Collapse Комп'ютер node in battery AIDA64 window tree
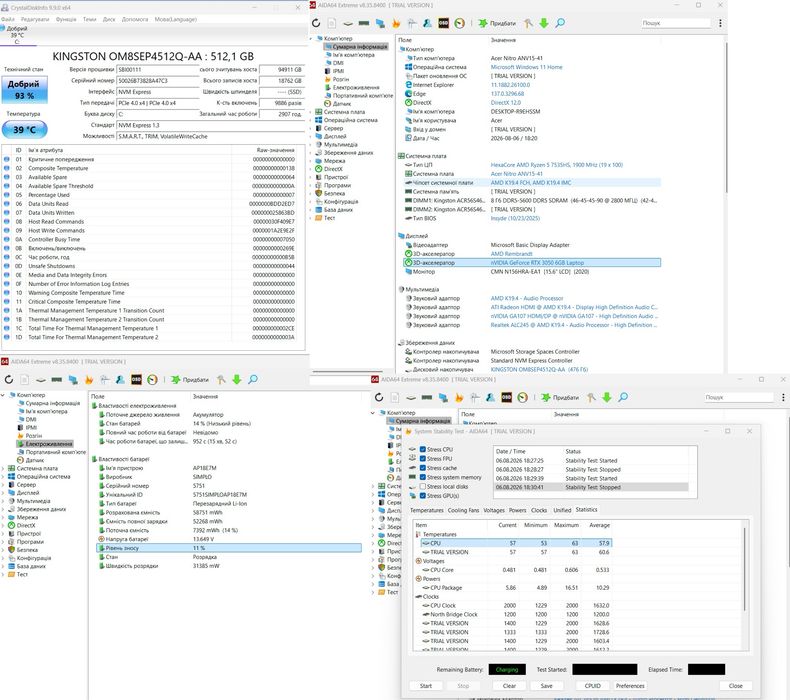Screen dimensions: 790x700 point(4,395)
